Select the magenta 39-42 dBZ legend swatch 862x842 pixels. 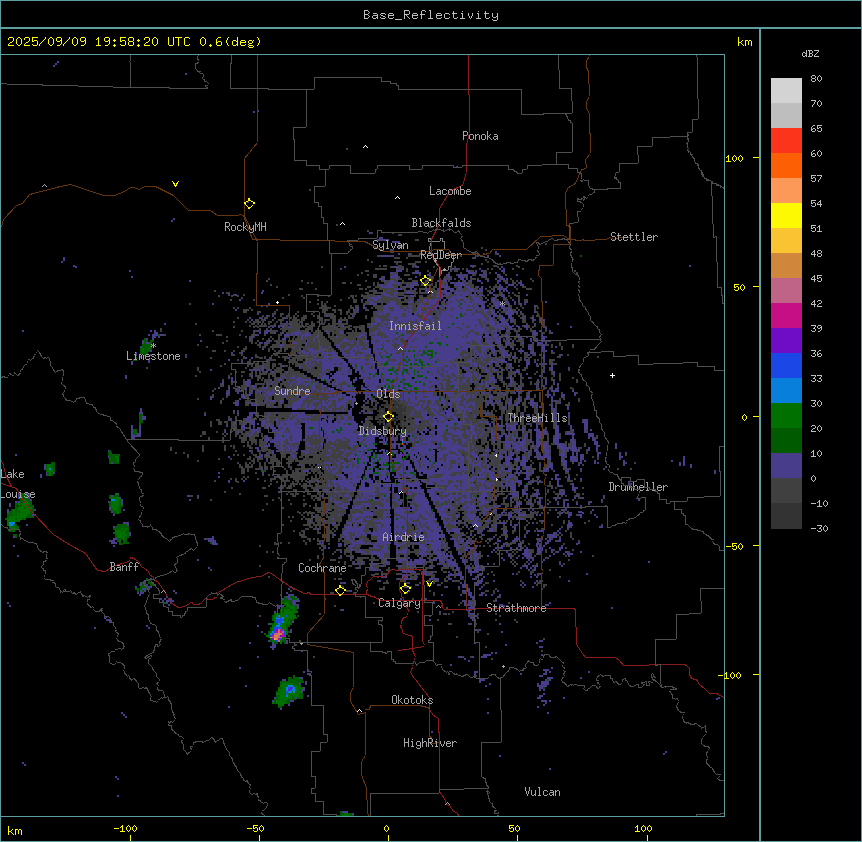(786, 315)
